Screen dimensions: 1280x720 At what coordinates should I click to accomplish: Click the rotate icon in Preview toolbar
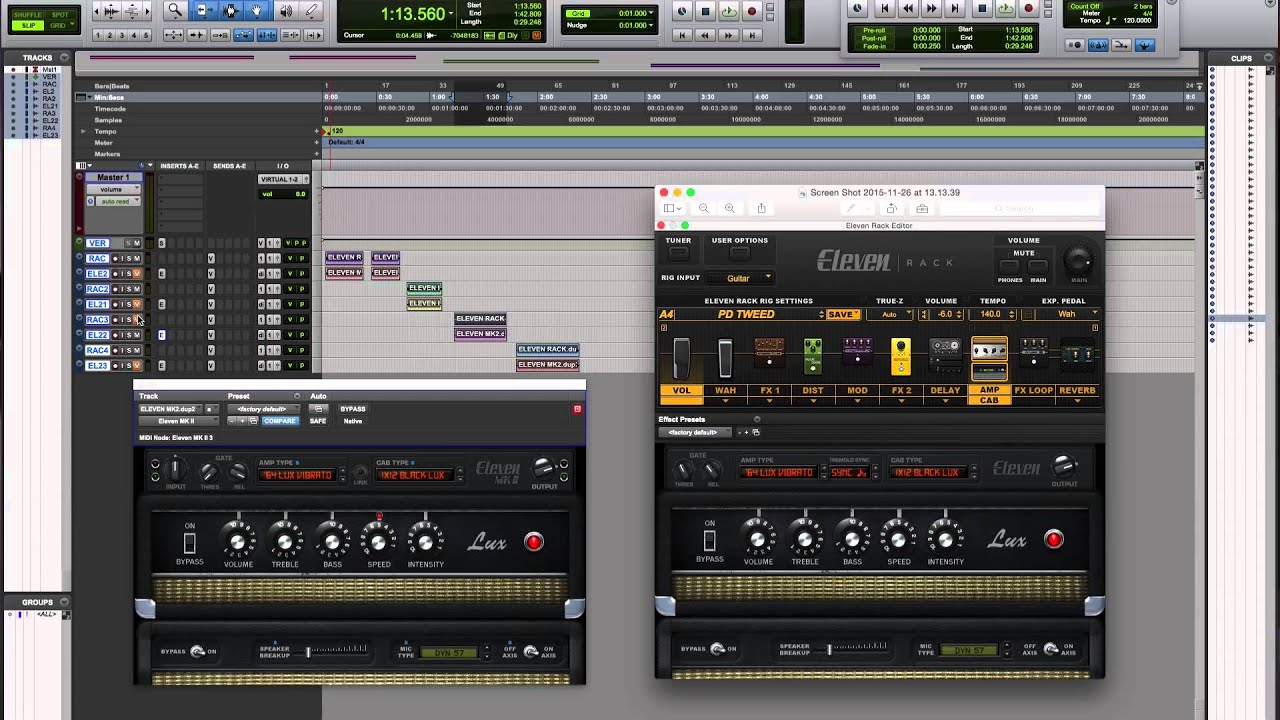point(891,208)
